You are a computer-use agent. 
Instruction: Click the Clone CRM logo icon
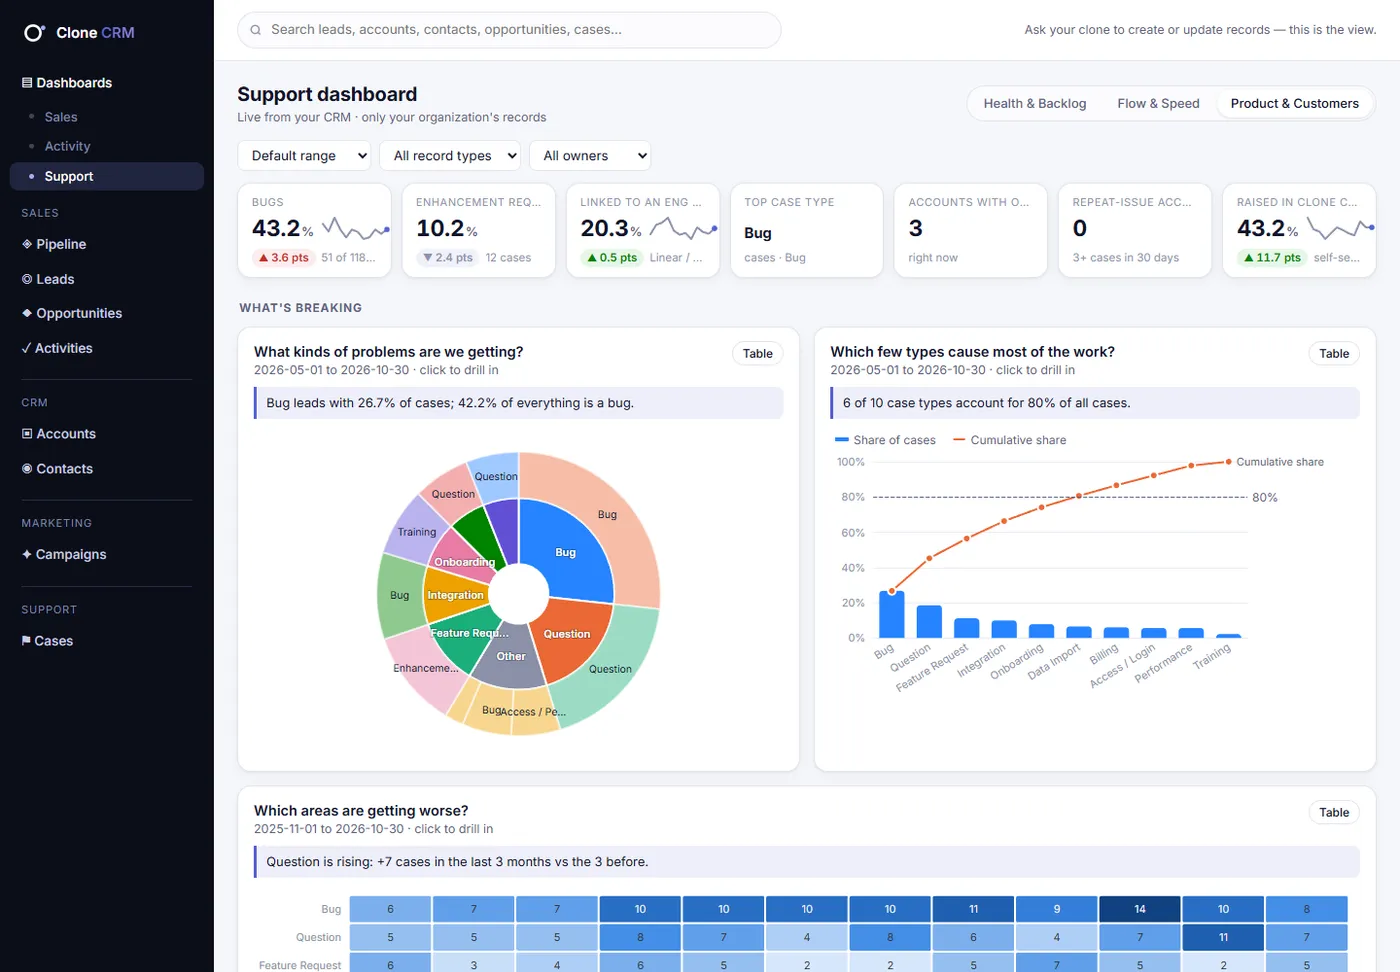[34, 32]
